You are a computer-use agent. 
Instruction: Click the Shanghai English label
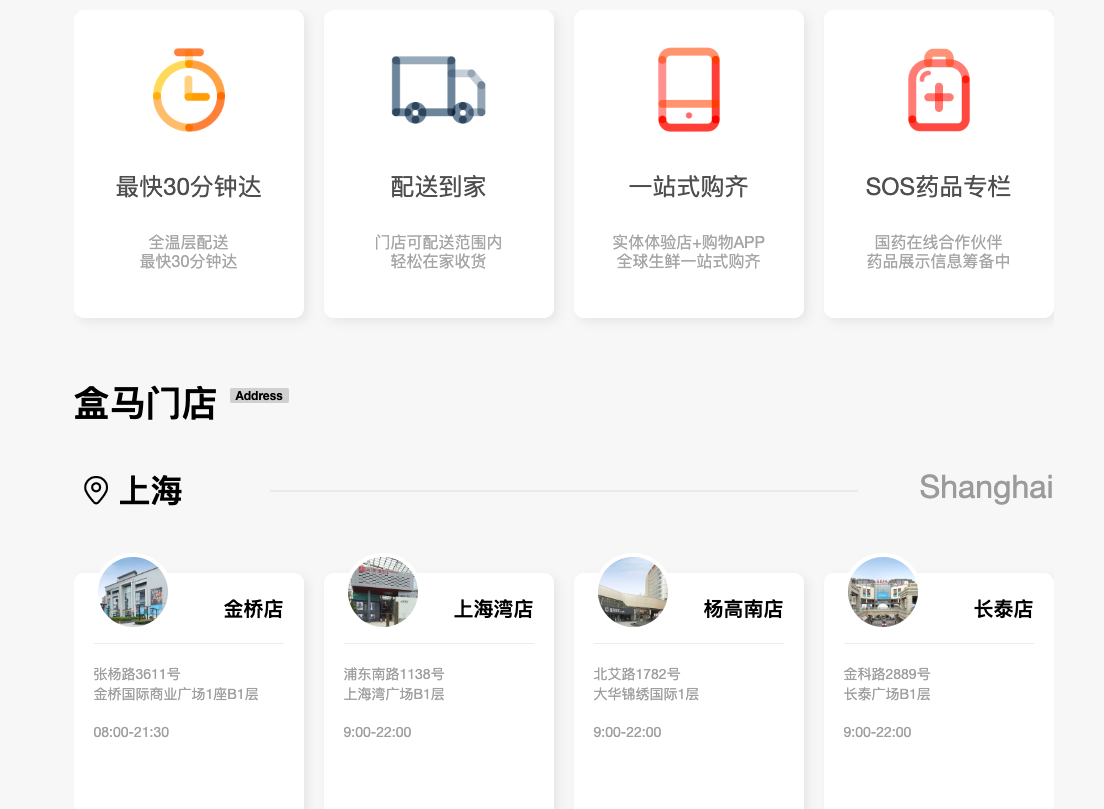coord(986,487)
